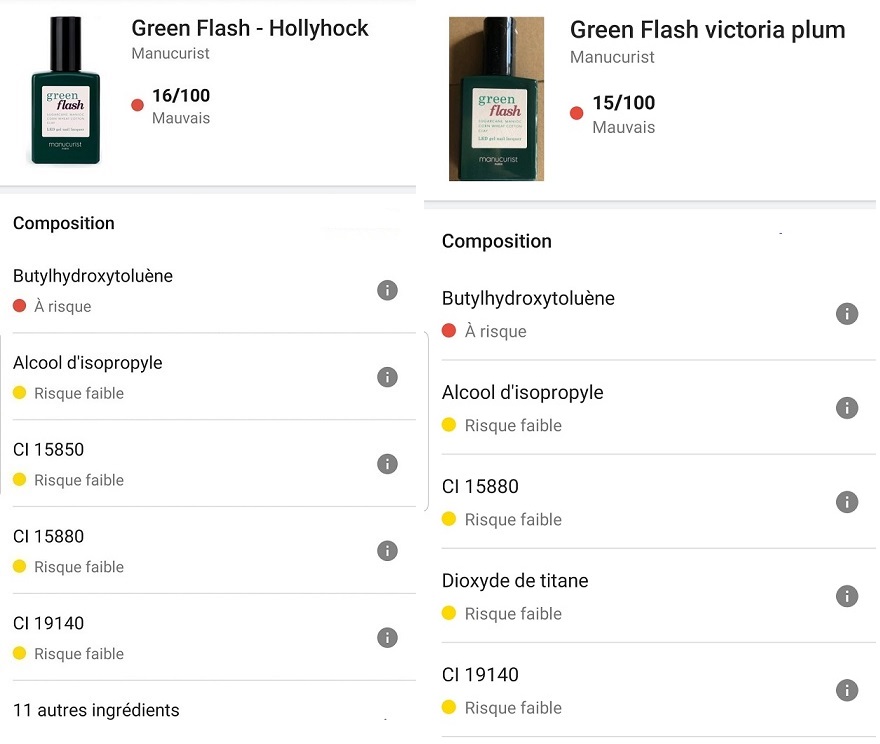
Task: Tap info icon for Victoria Plum CI 19140
Action: coord(847,690)
